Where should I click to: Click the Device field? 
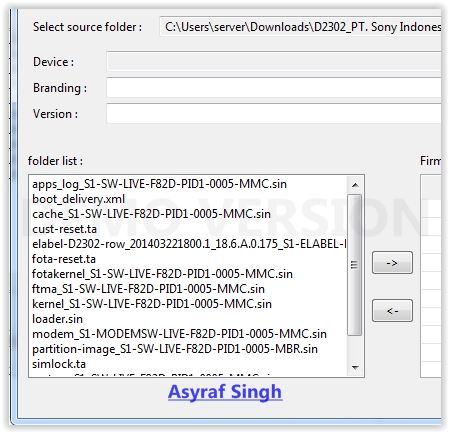click(x=274, y=61)
